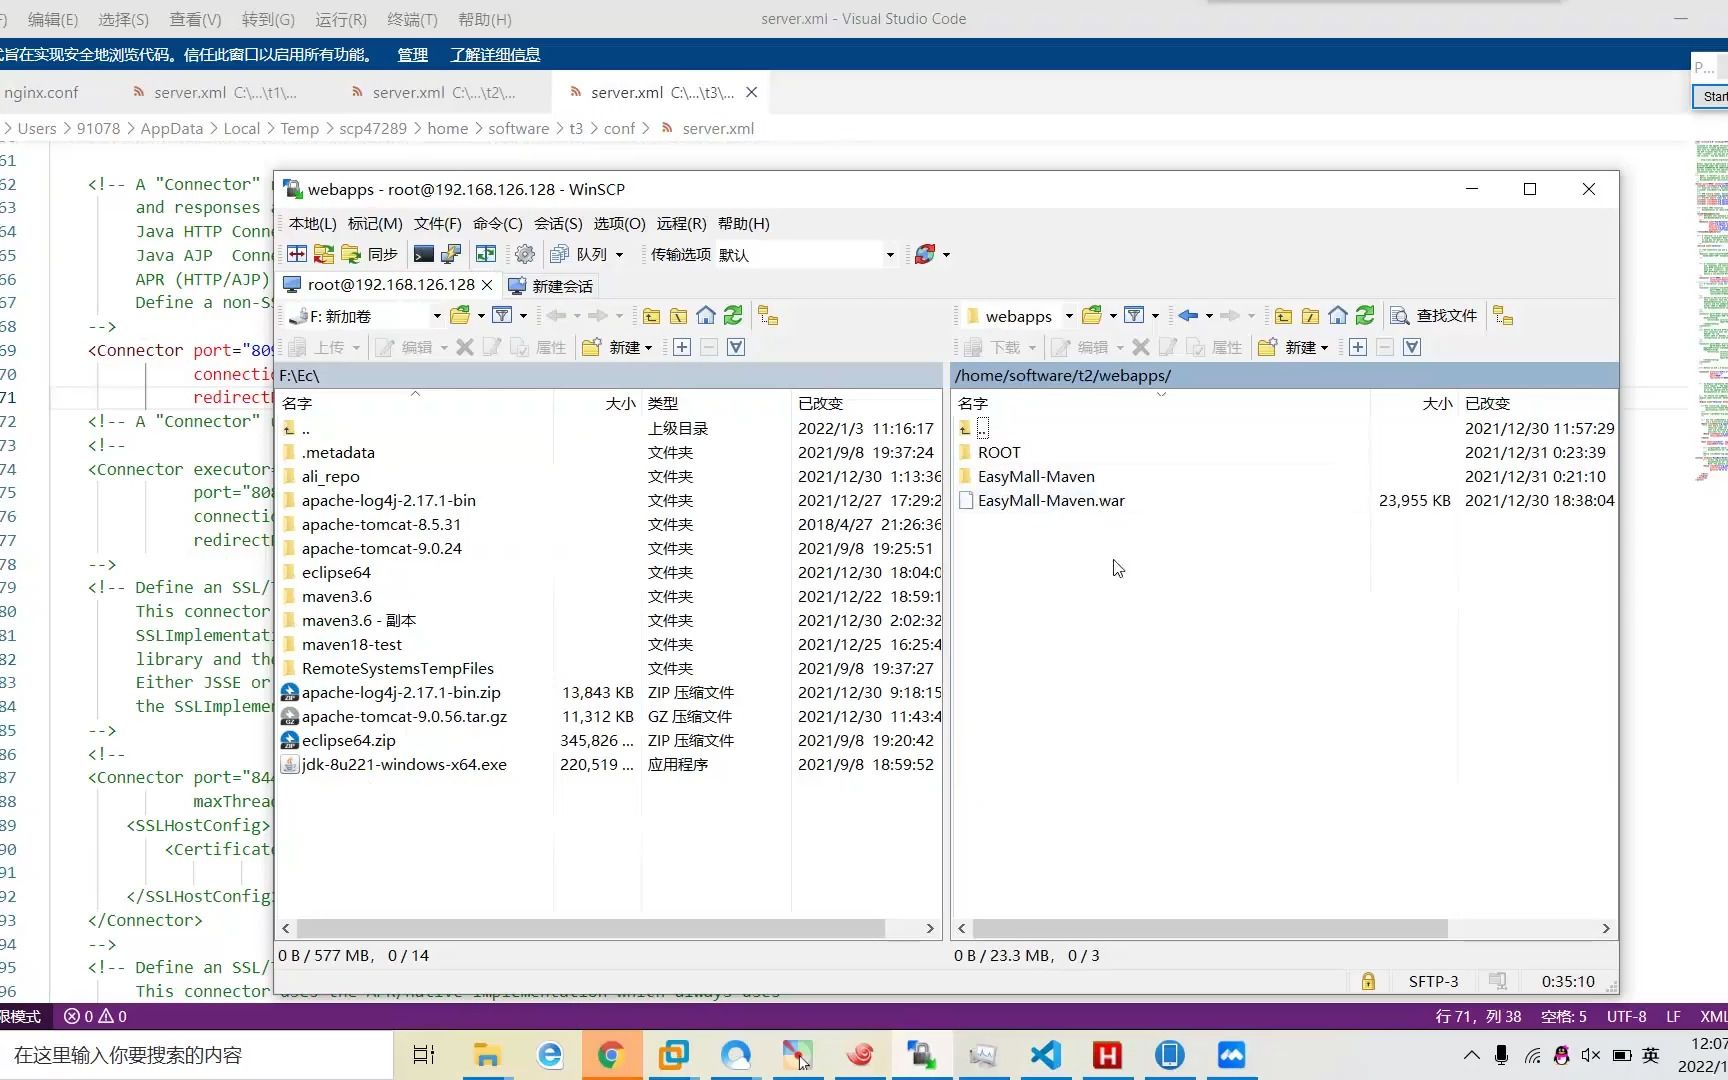Click the local panel 新建 (New) button
The image size is (1728, 1080).
[x=617, y=347]
